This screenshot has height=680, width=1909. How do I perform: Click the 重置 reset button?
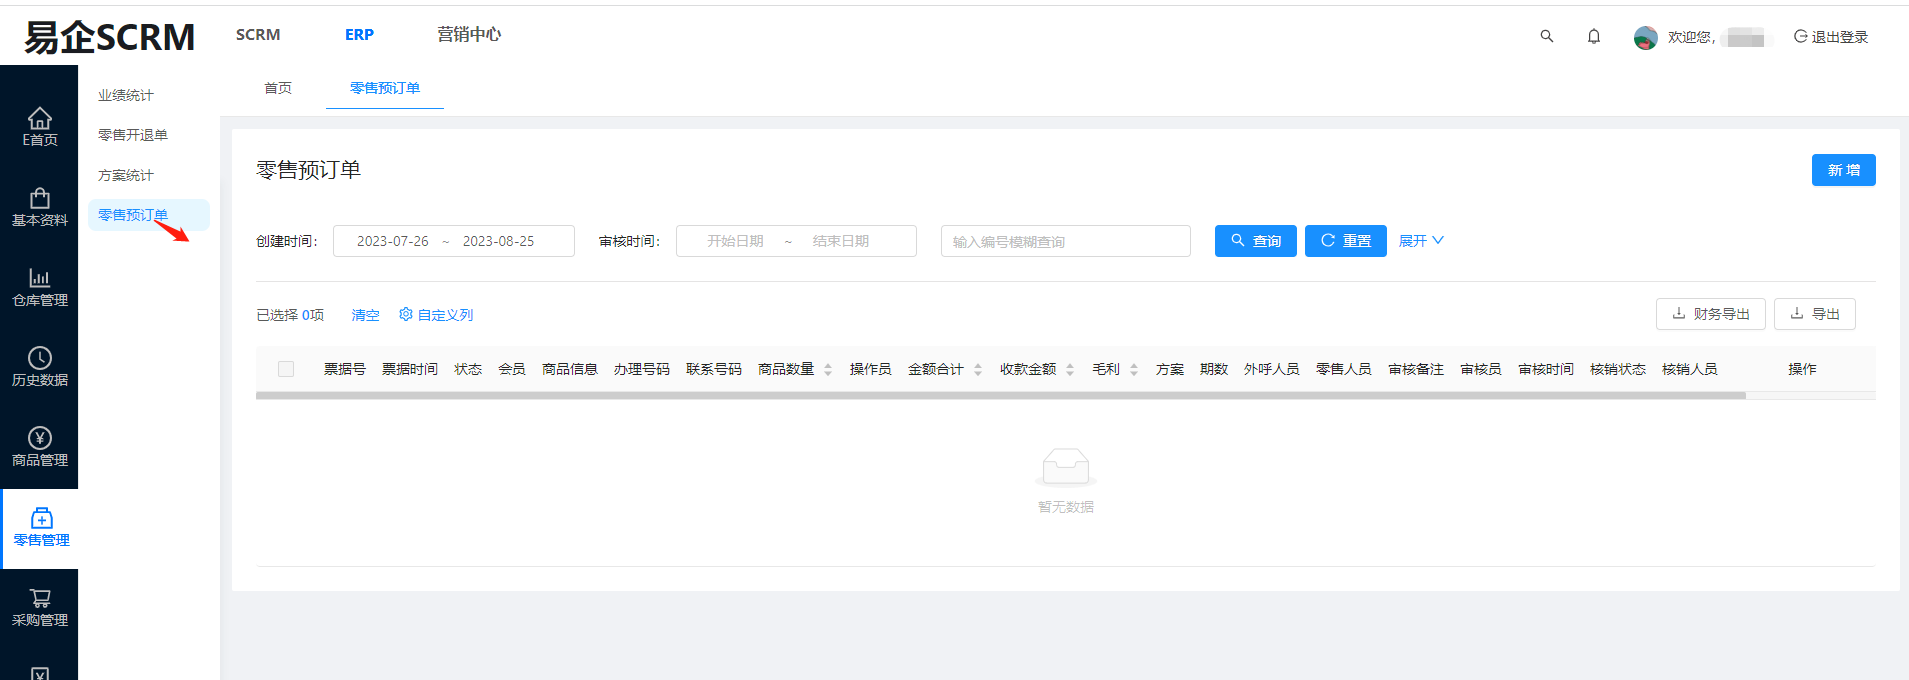[1345, 241]
